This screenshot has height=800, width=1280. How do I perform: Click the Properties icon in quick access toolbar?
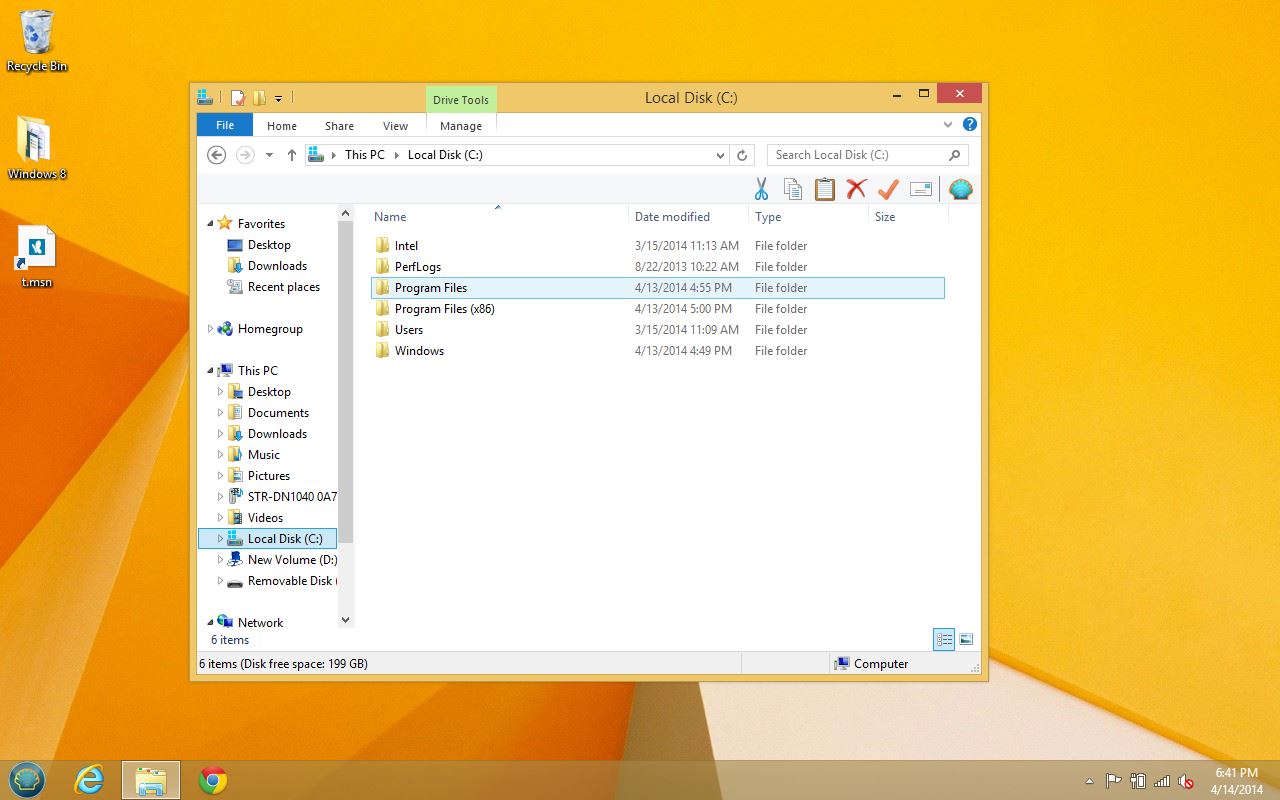pyautogui.click(x=238, y=98)
